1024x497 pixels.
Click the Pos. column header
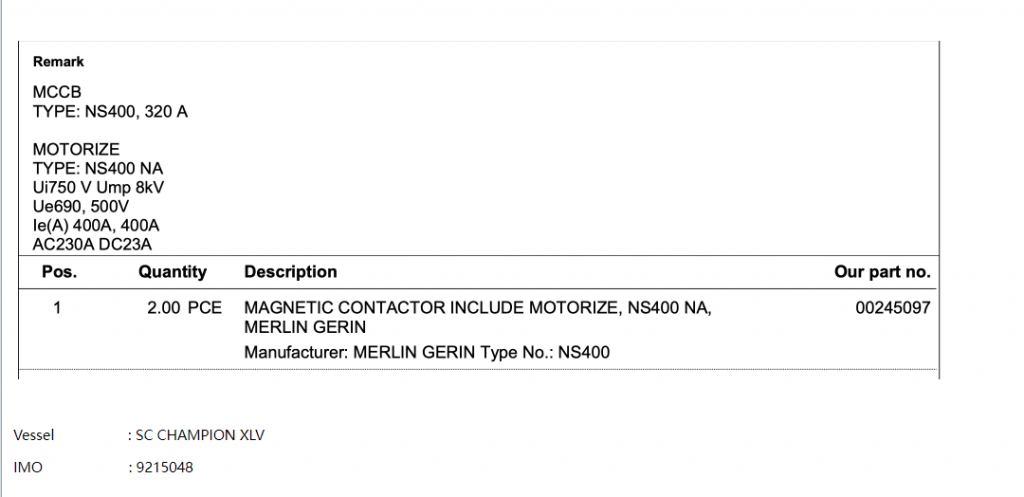tap(59, 272)
